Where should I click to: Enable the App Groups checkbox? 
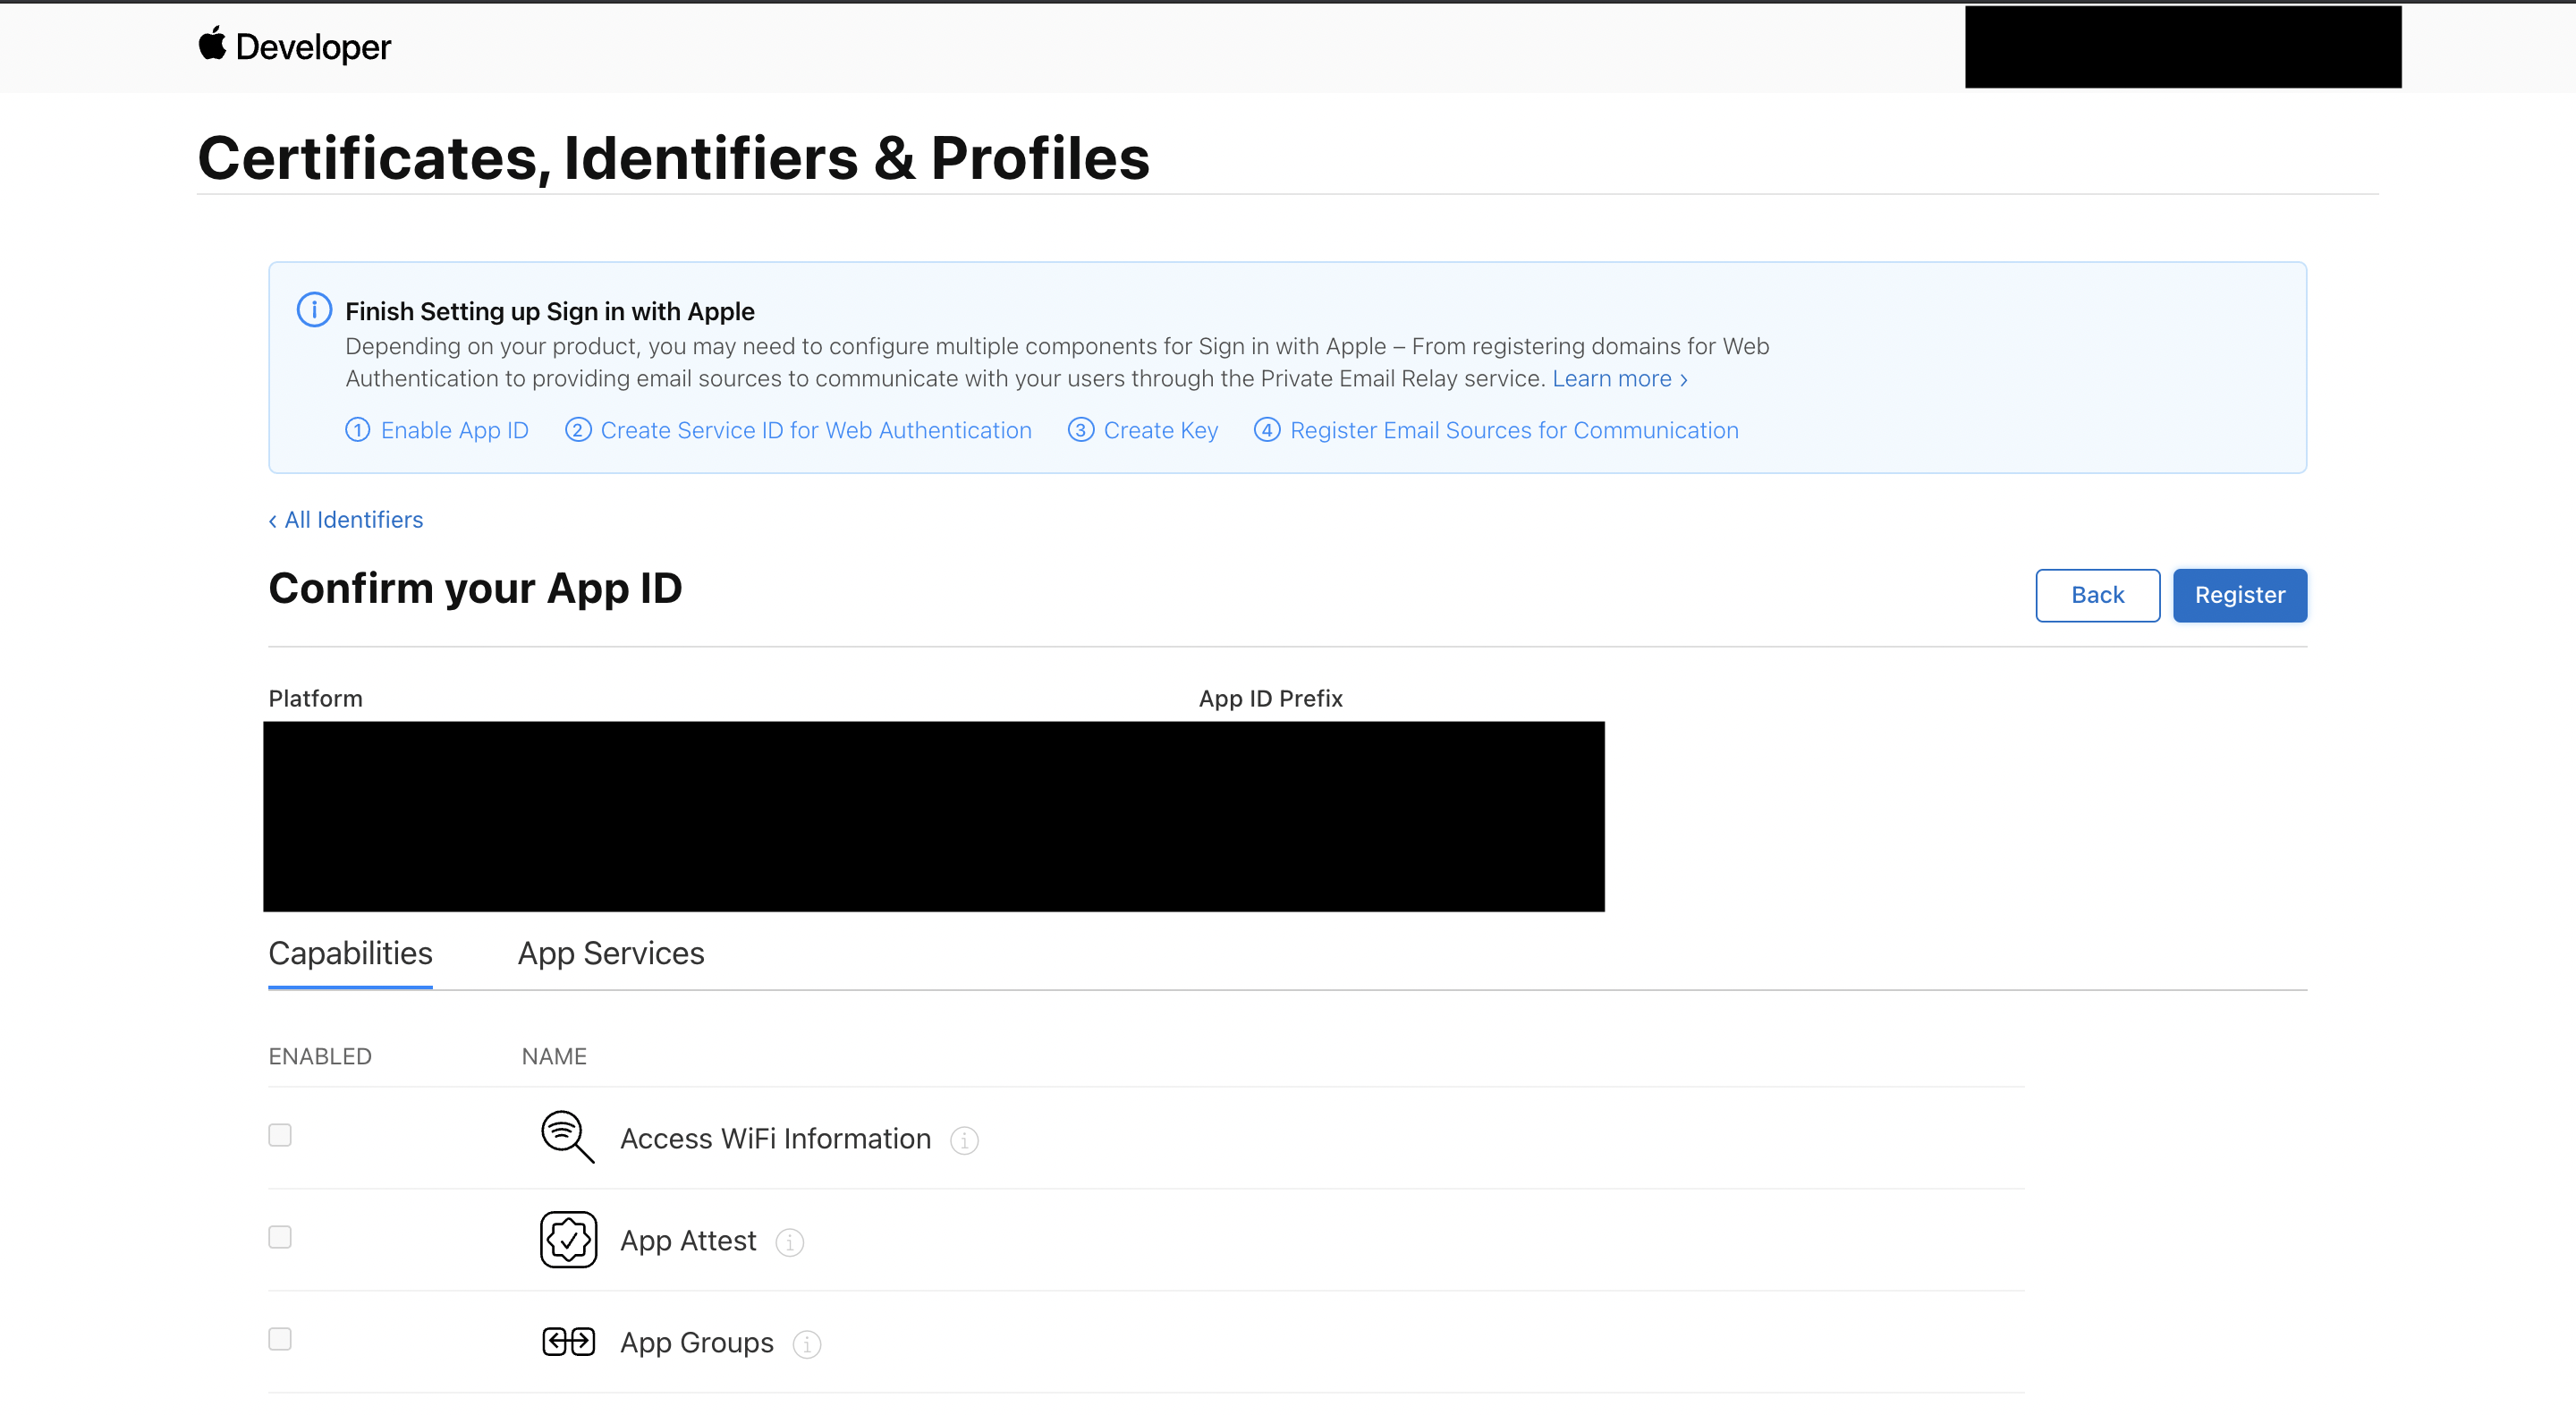click(280, 1339)
